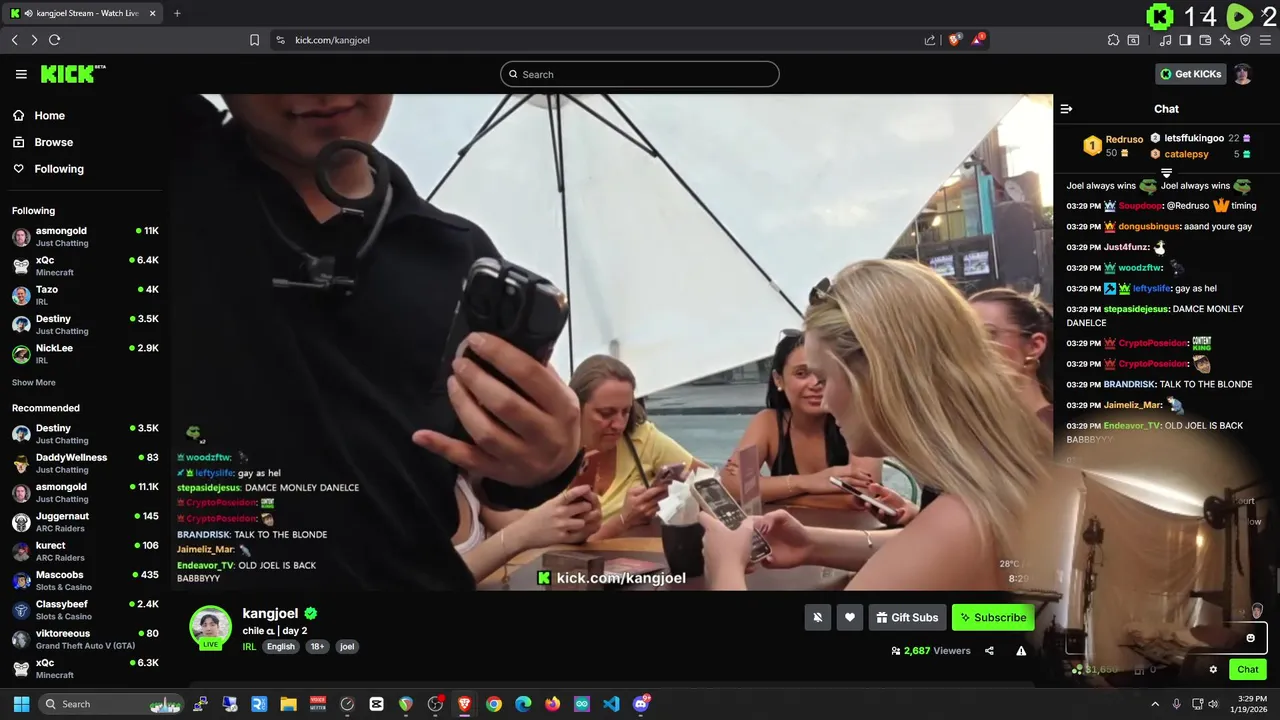Open a new browser tab
Image resolution: width=1280 pixels, height=720 pixels.
coord(177,13)
